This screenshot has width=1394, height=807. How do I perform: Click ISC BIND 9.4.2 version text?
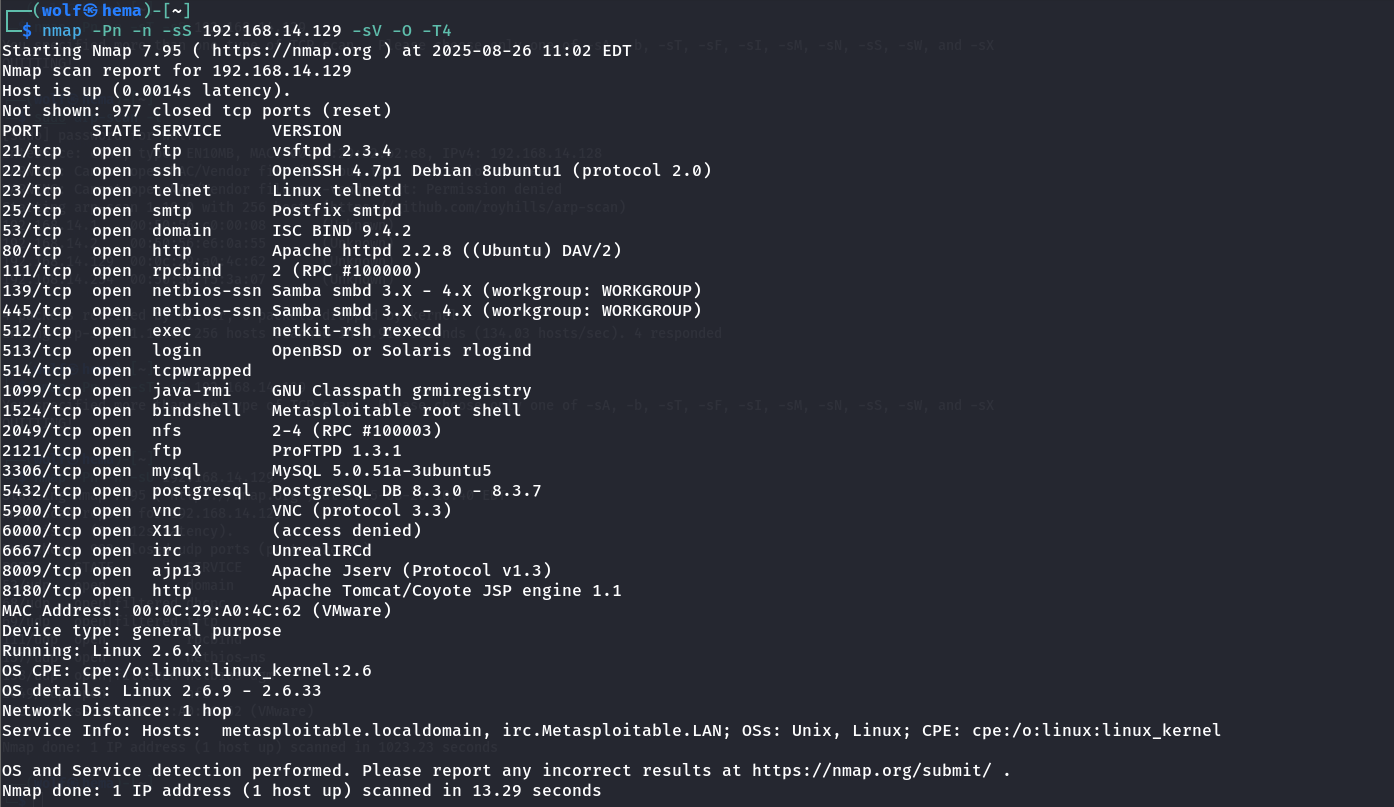click(342, 230)
